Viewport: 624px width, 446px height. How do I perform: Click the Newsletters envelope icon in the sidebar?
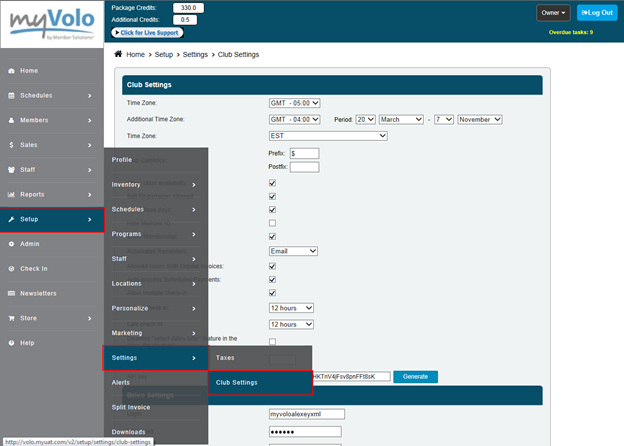click(10, 294)
